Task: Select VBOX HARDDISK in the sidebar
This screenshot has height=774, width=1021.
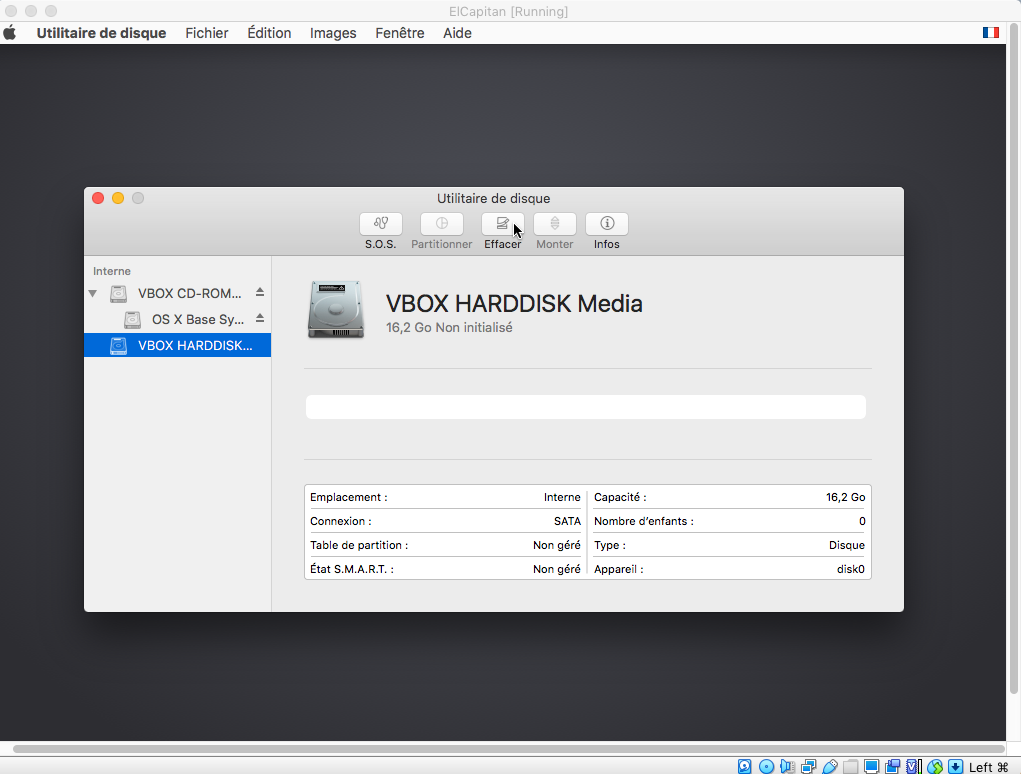Action: pos(177,345)
